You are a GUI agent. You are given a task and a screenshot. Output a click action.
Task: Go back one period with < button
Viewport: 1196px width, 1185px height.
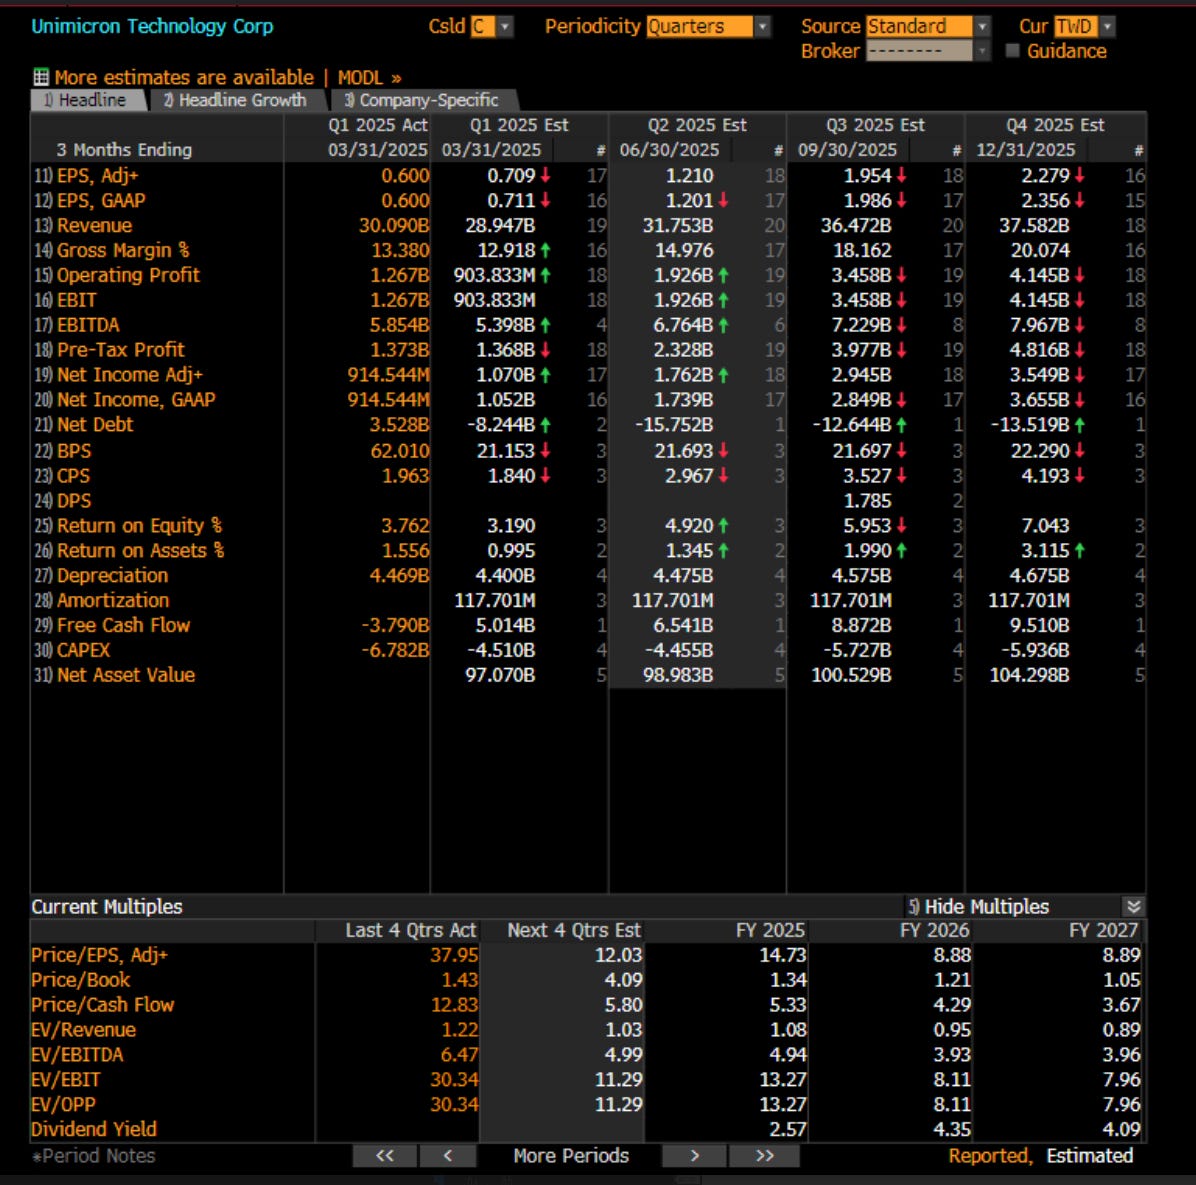pyautogui.click(x=448, y=1156)
